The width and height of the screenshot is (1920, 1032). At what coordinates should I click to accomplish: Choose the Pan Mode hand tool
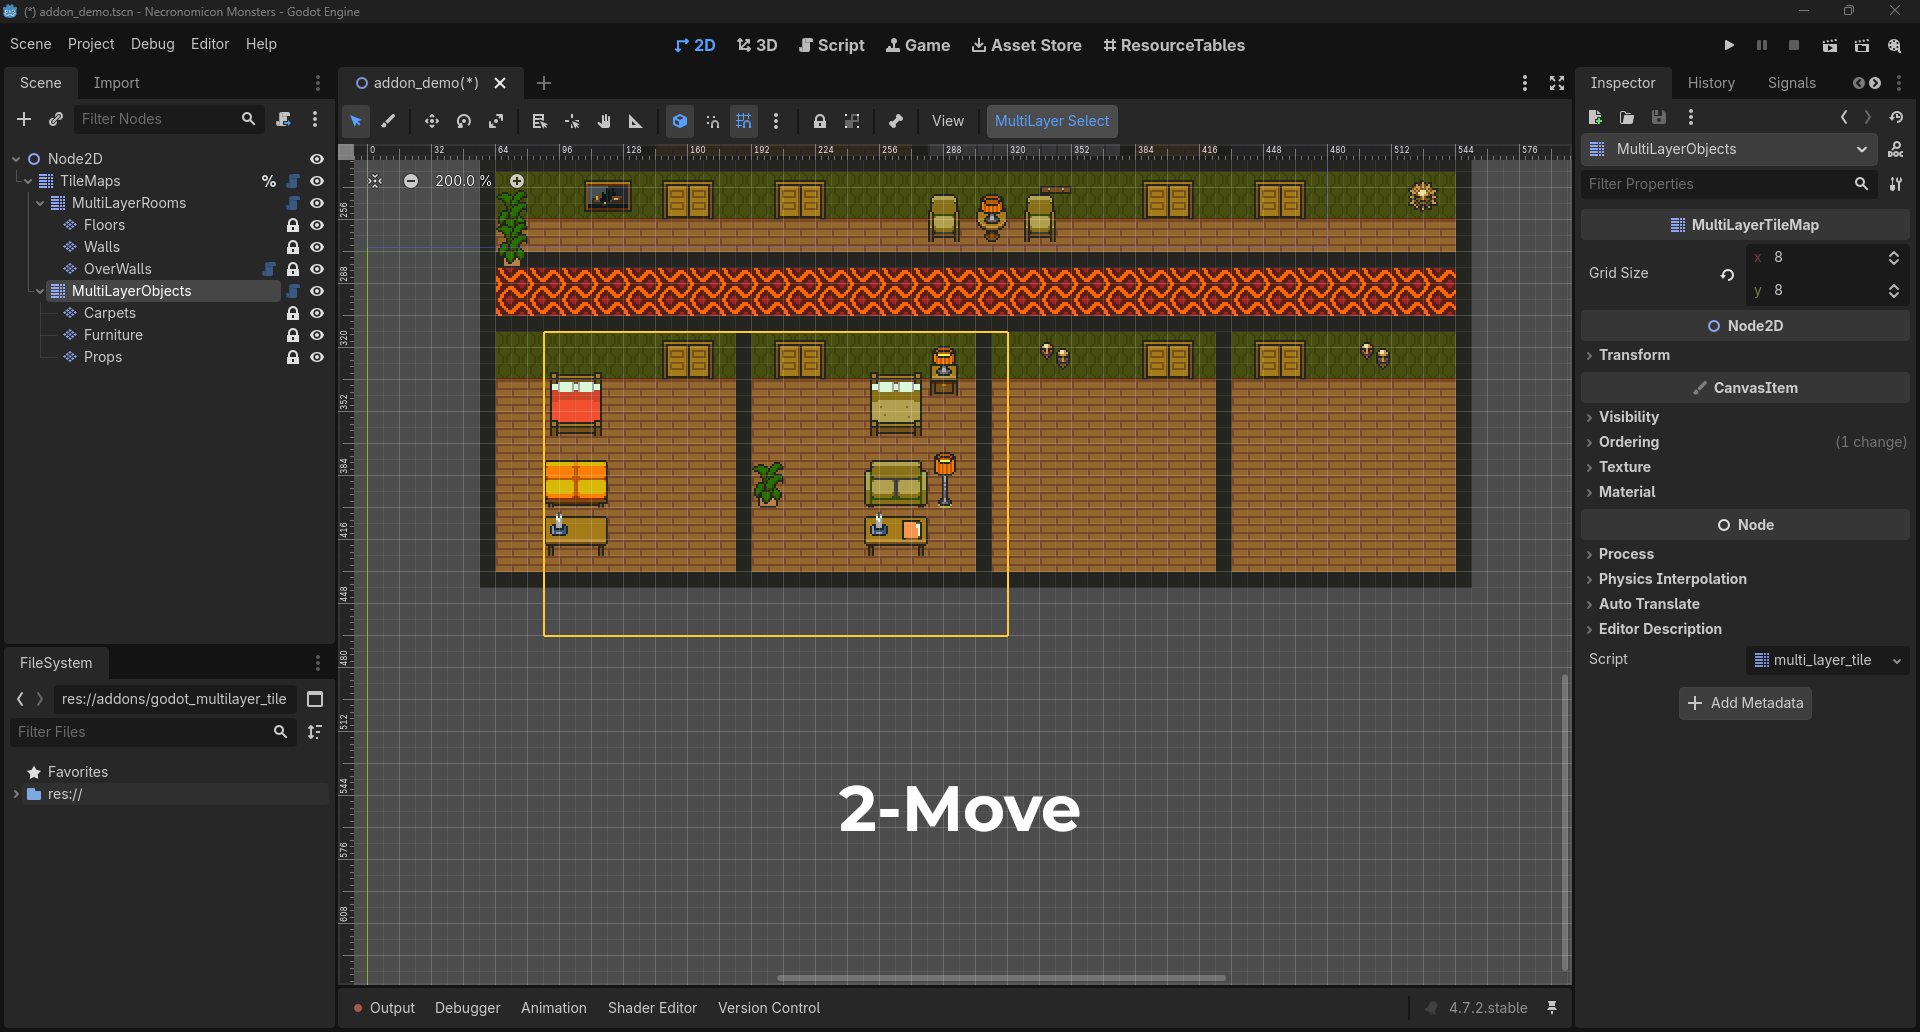(x=604, y=121)
